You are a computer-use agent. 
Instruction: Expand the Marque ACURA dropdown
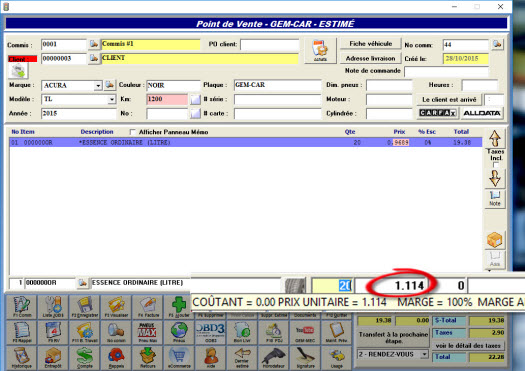click(98, 86)
